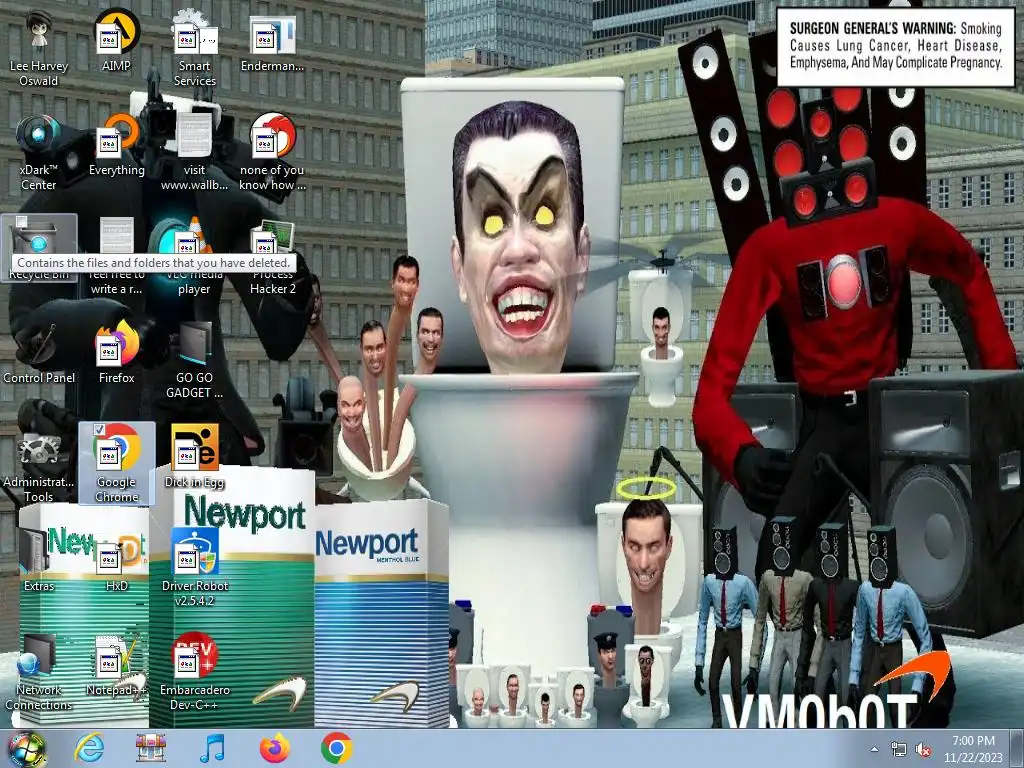Tick the Recycle Bin icon checkbox
The height and width of the screenshot is (768, 1024).
(x=22, y=222)
